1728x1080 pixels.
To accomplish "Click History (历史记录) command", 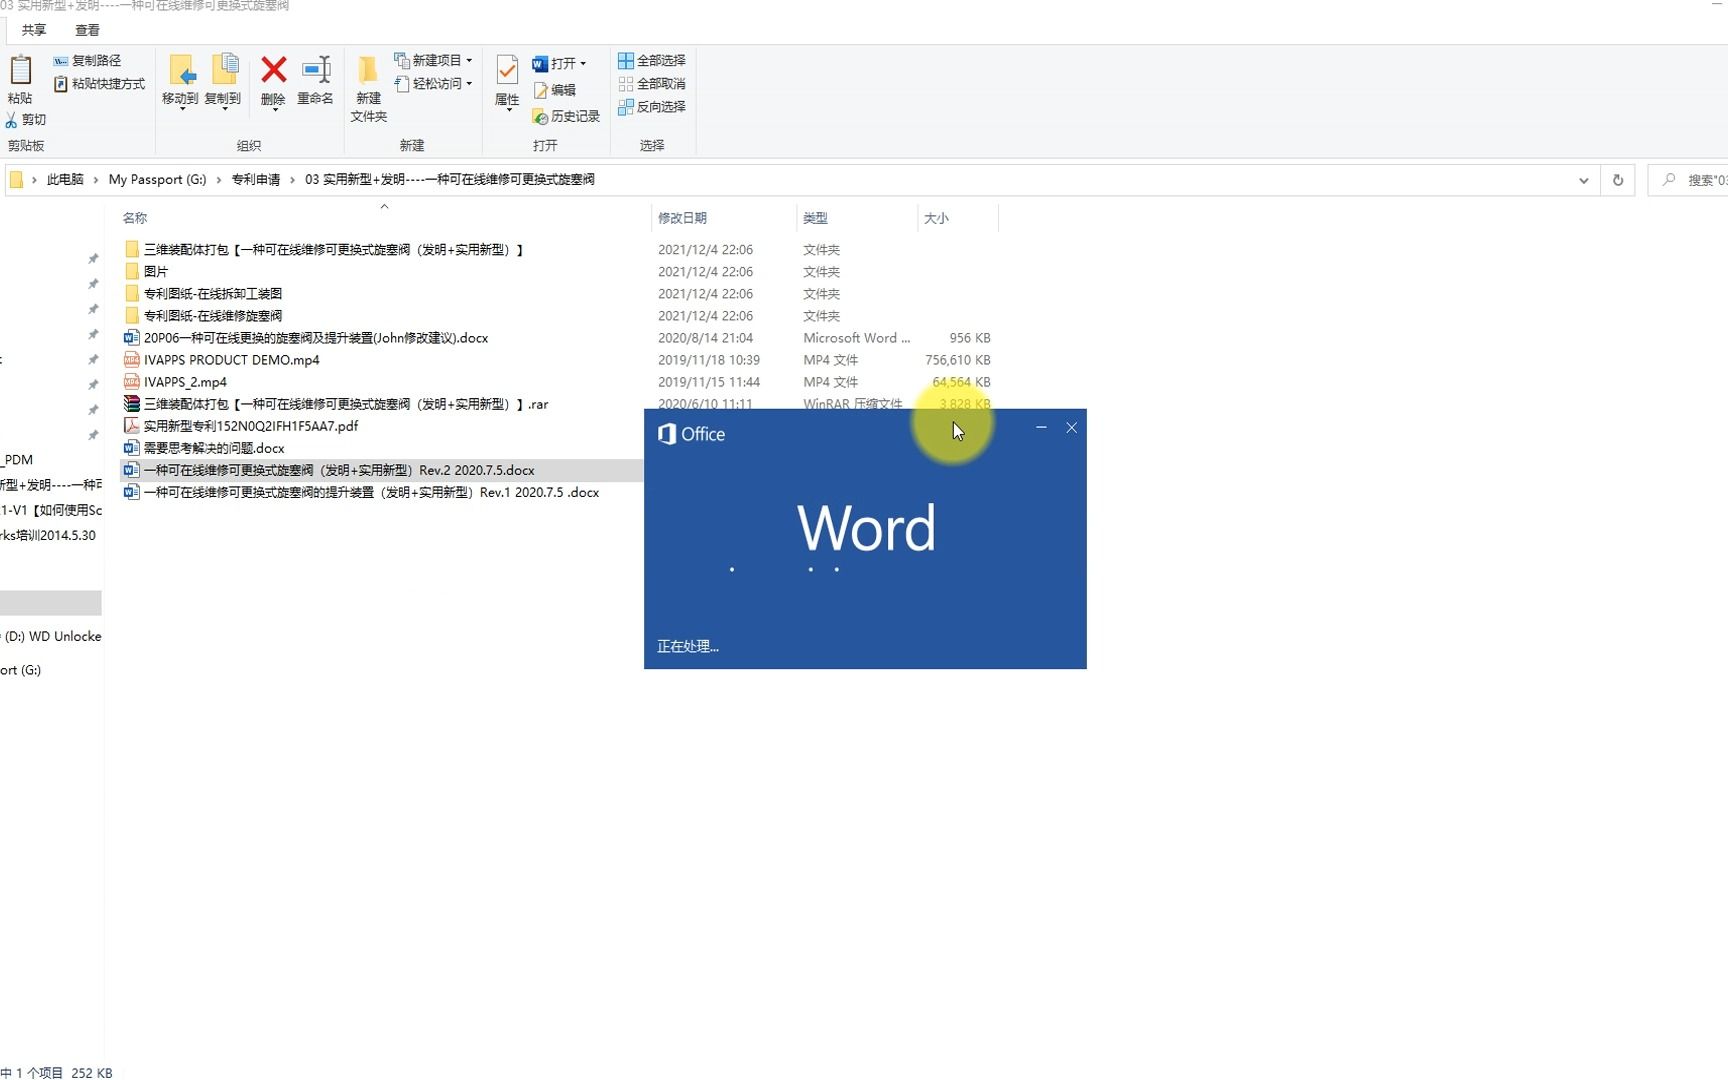I will click(566, 117).
